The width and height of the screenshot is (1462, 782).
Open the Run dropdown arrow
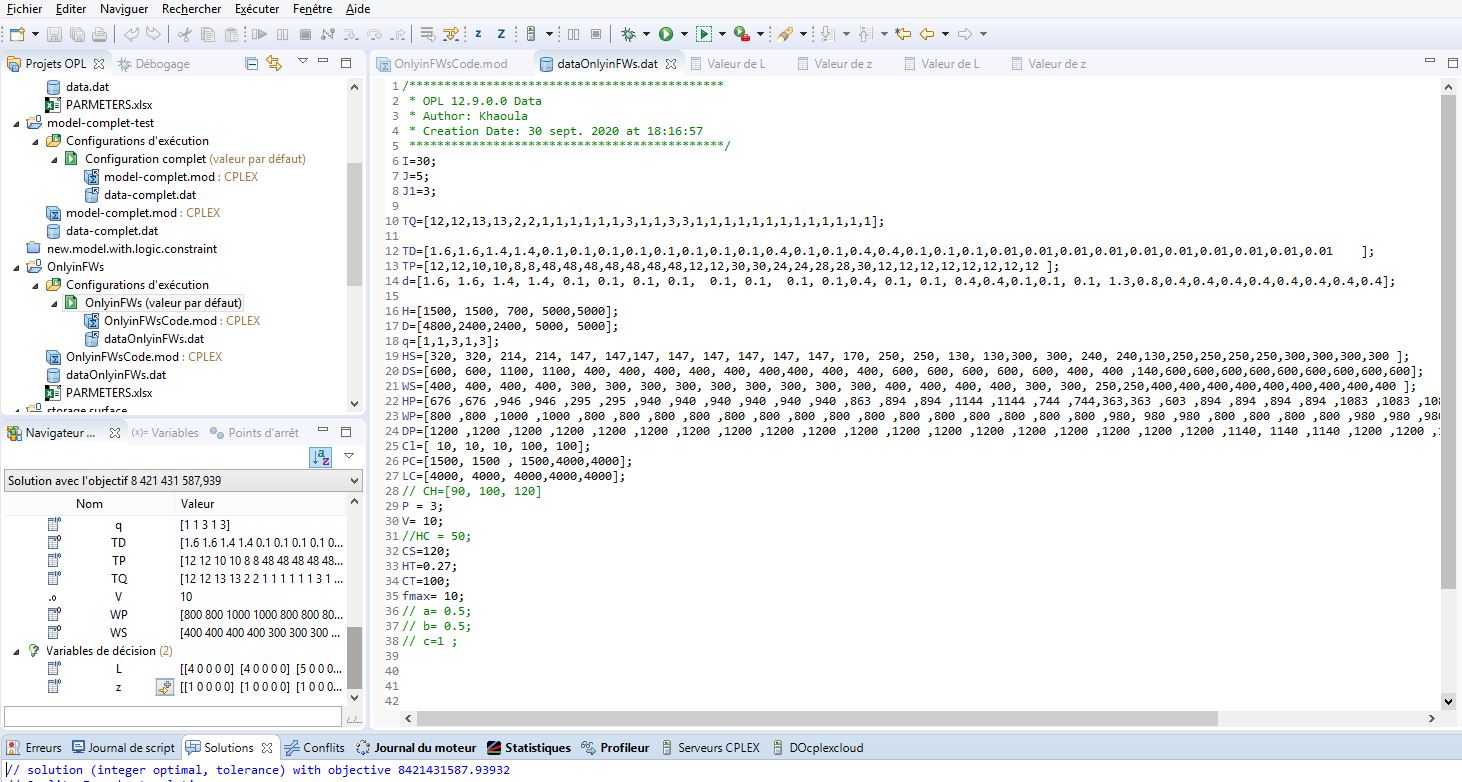684,34
